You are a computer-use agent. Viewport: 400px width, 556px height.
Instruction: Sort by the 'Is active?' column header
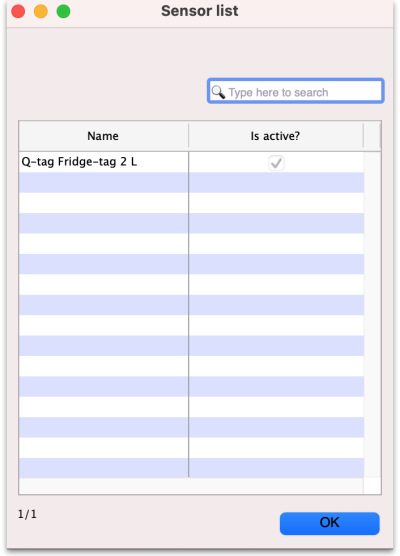click(276, 136)
